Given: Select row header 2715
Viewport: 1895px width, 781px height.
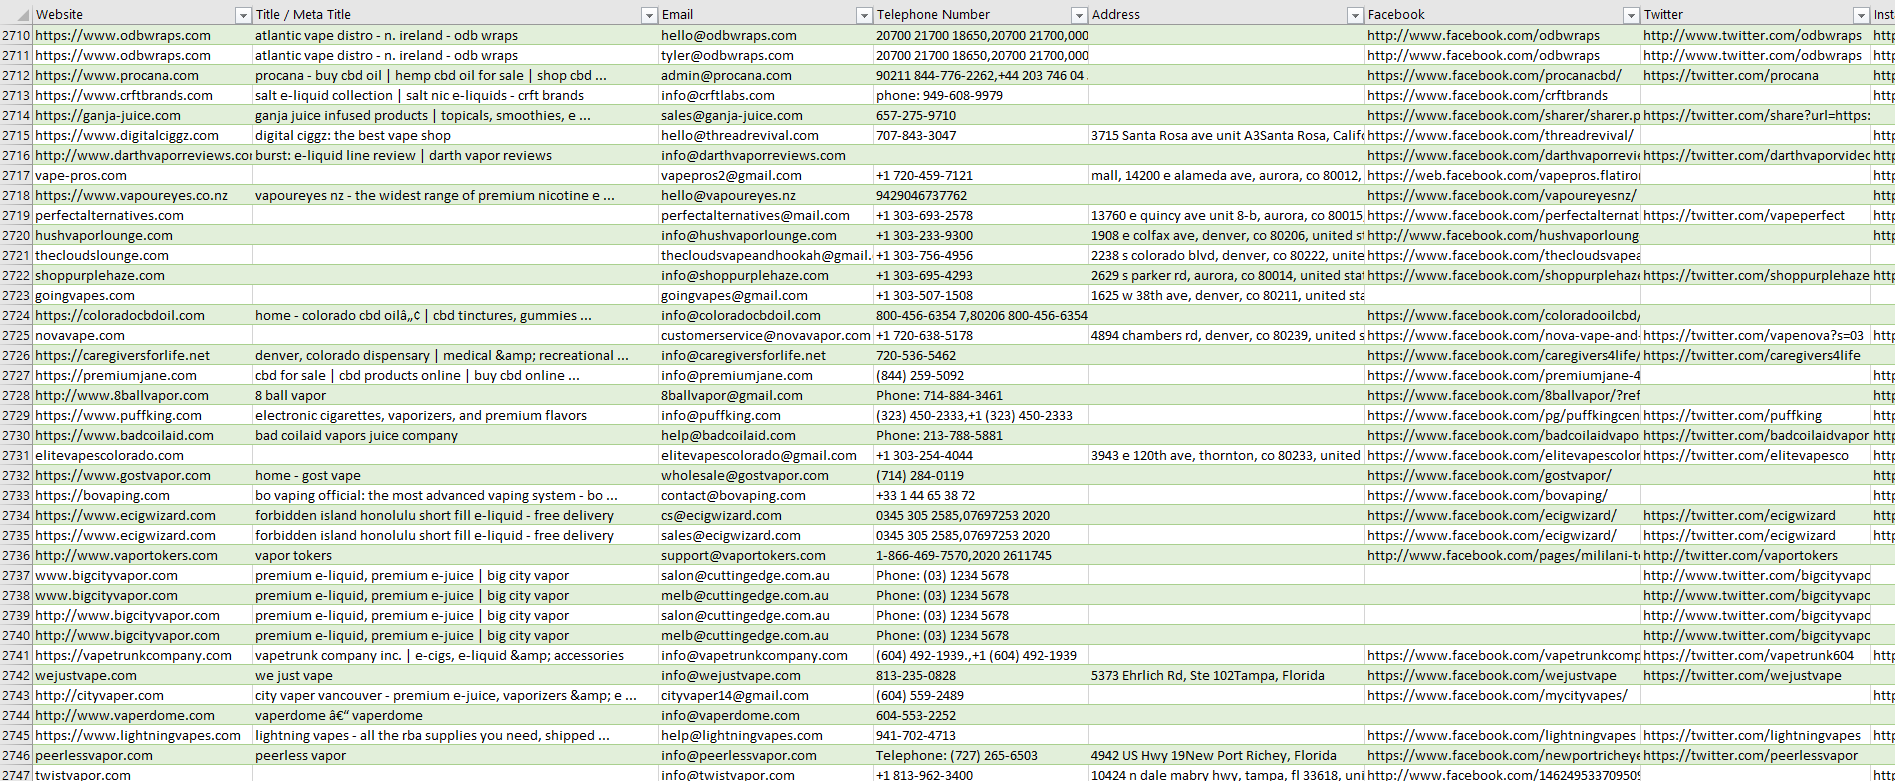Looking at the screenshot, I should [x=16, y=135].
